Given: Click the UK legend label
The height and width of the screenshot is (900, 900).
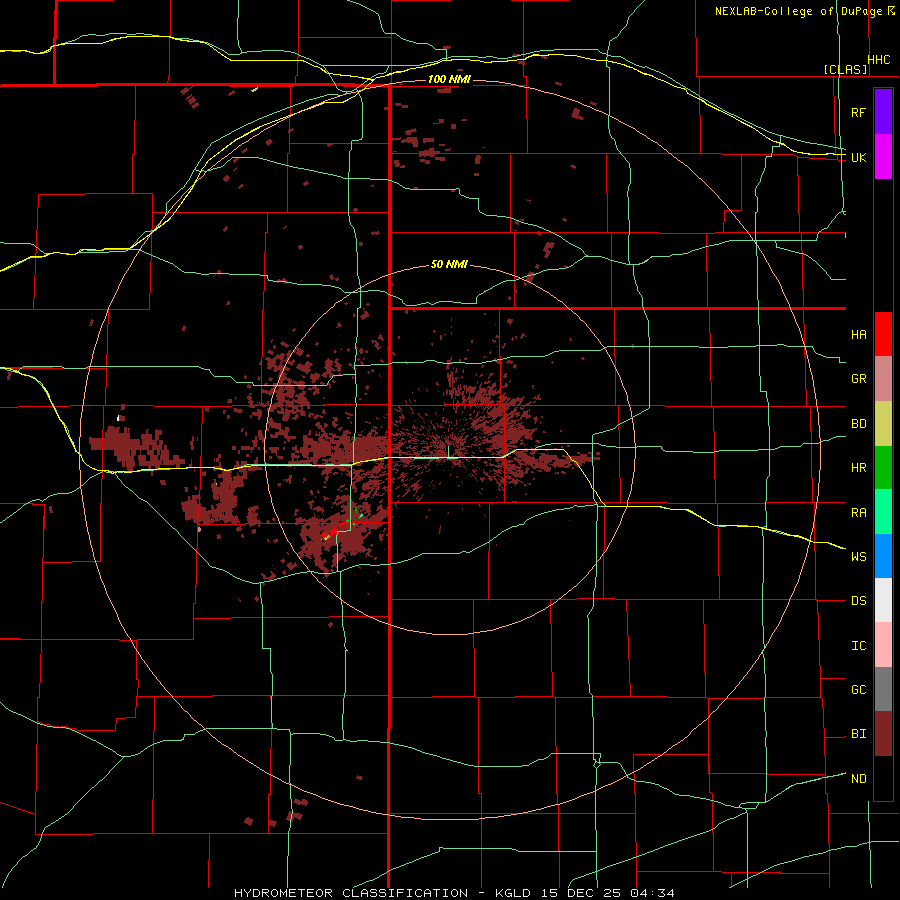Looking at the screenshot, I should (858, 157).
